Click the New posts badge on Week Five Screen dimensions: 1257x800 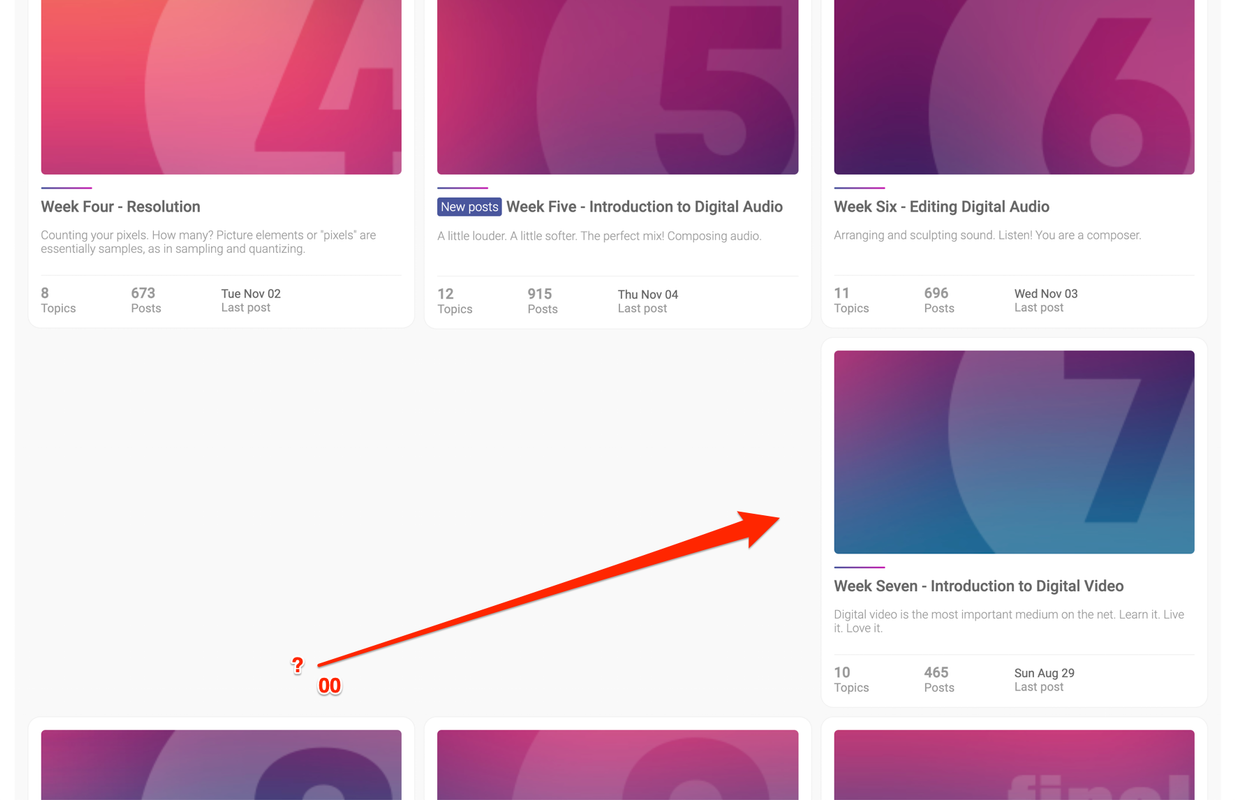coord(469,207)
